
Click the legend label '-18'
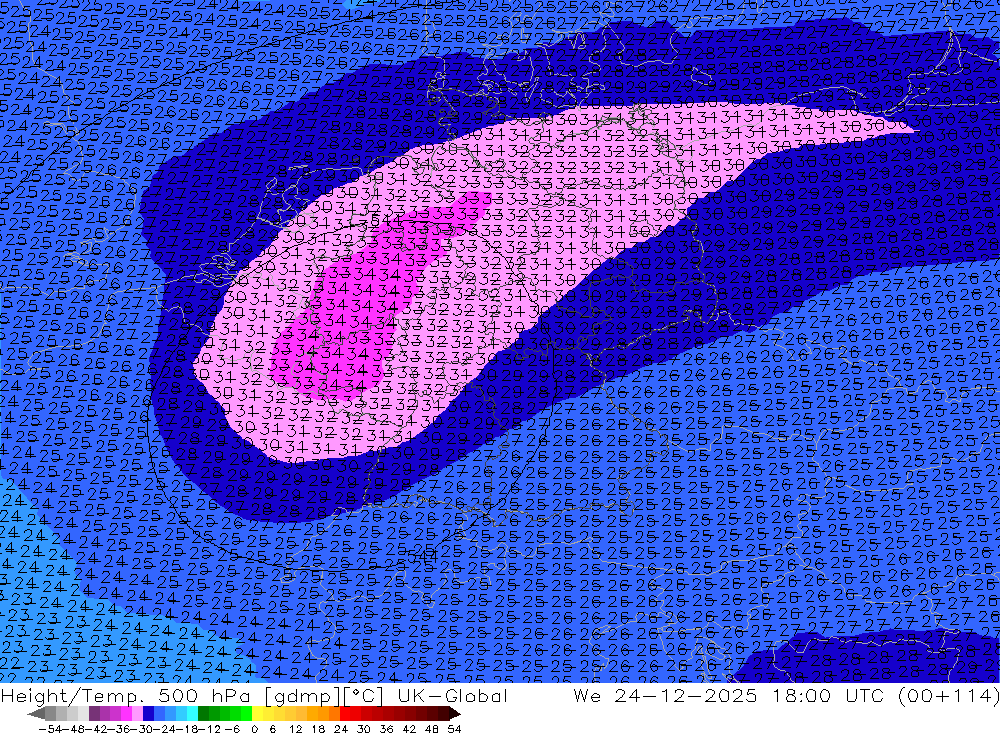tap(189, 729)
